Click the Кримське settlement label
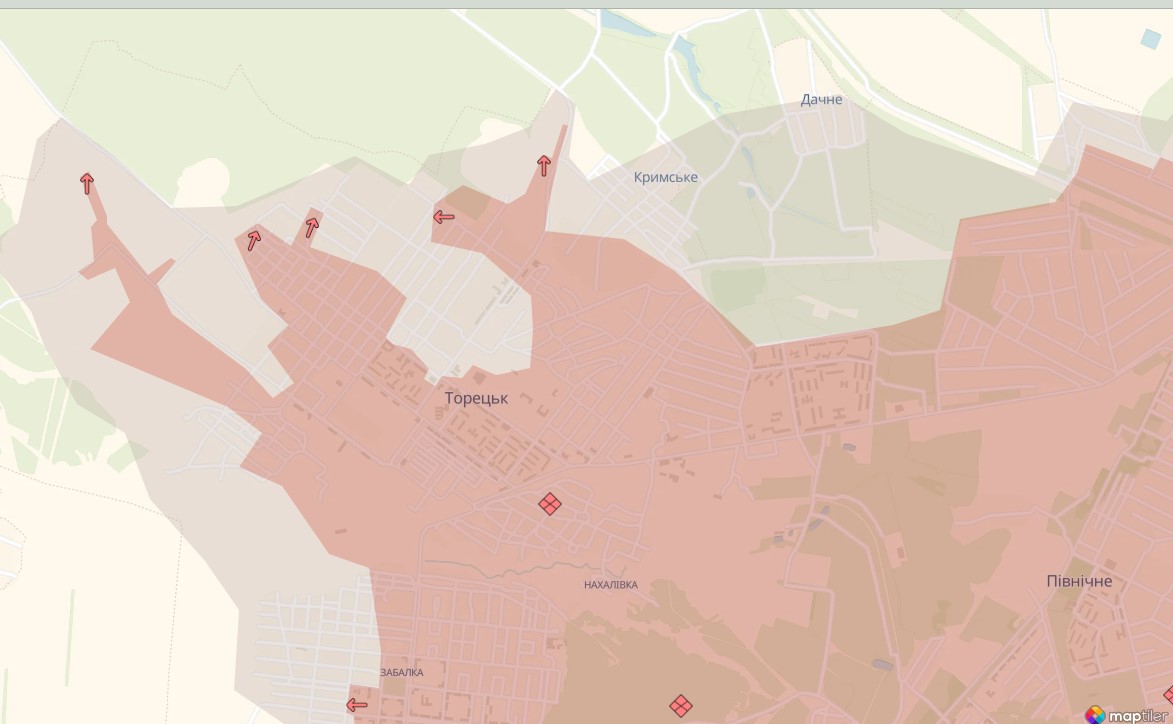 pos(665,177)
